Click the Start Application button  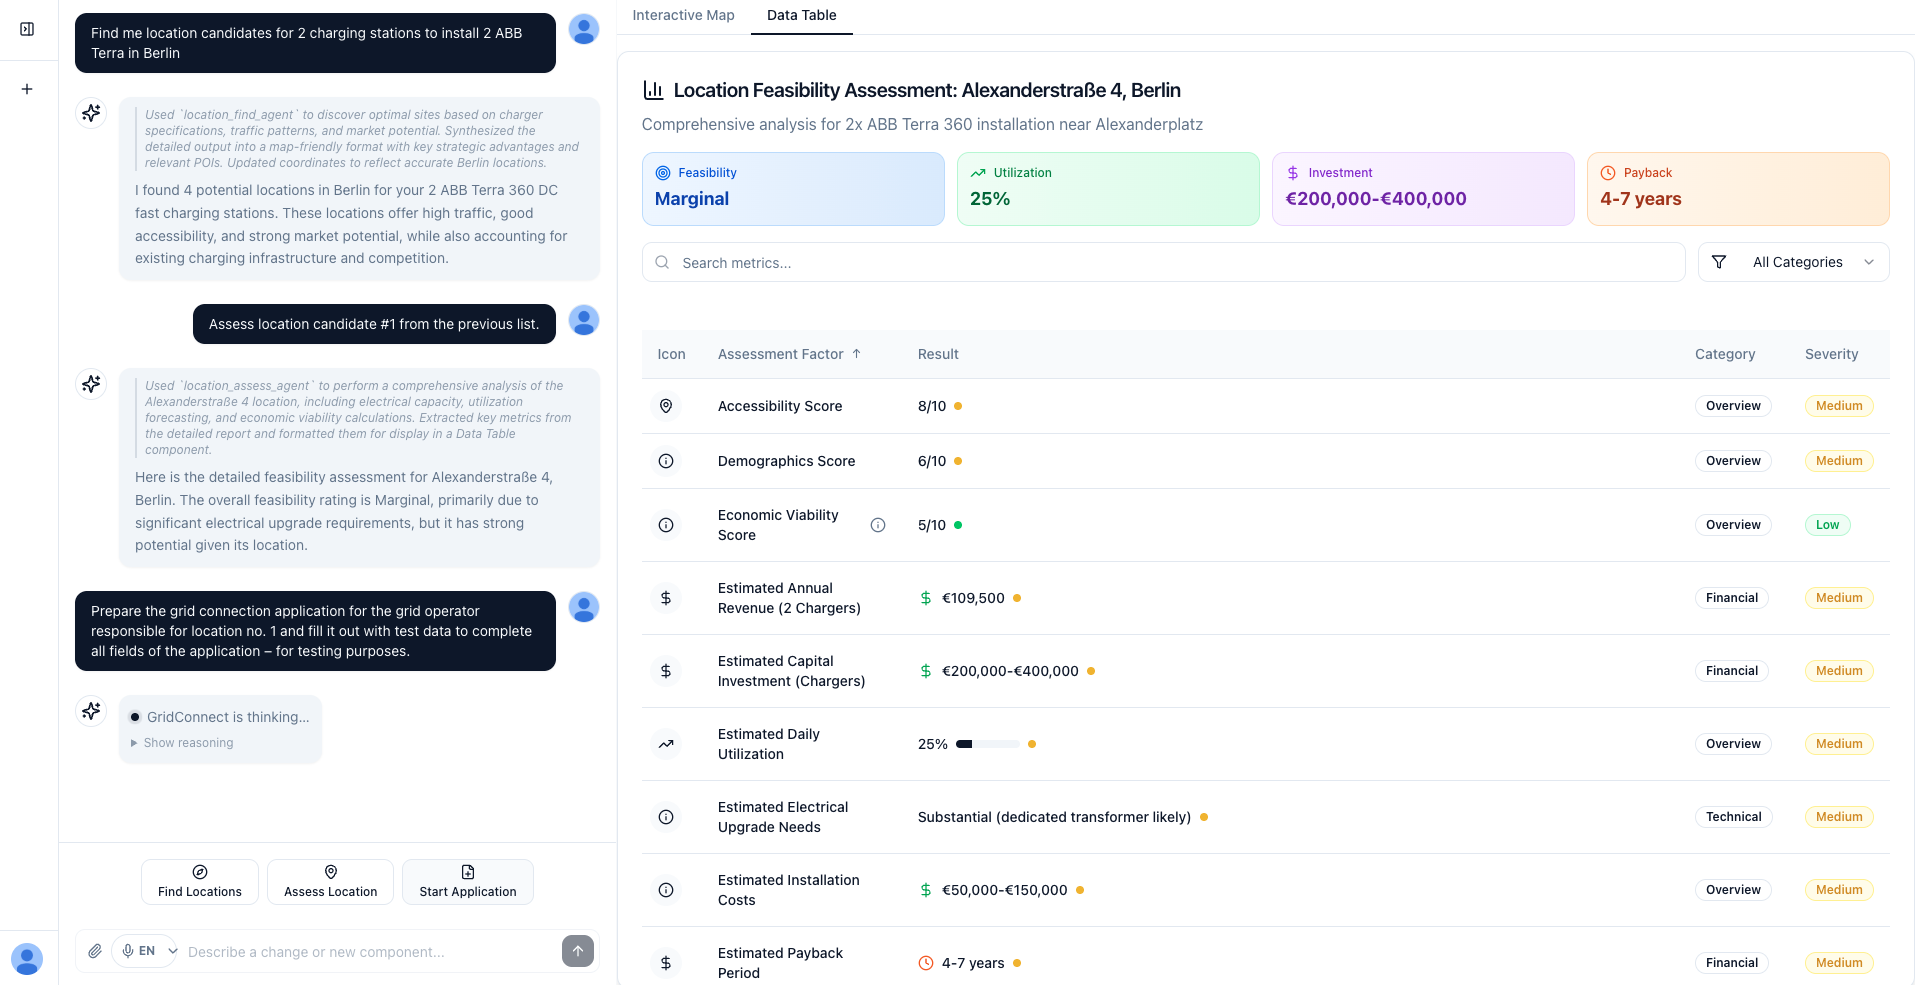tap(466, 882)
